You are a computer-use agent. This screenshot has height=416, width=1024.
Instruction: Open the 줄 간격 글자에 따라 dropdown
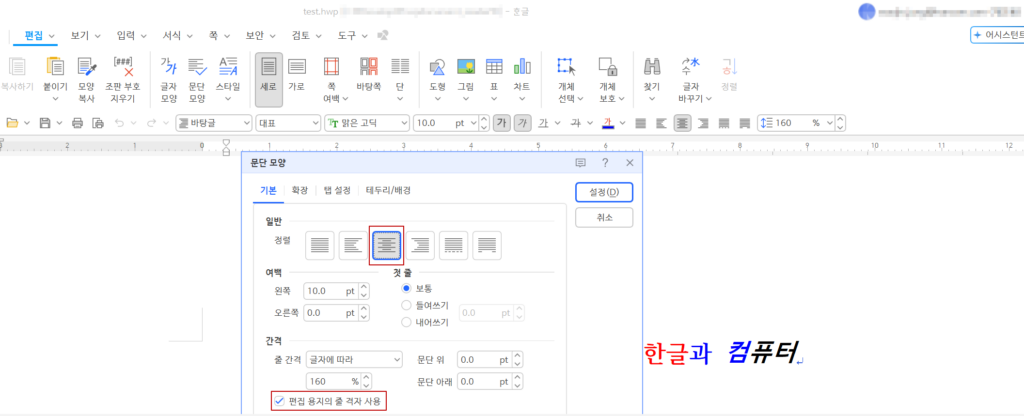pos(354,359)
